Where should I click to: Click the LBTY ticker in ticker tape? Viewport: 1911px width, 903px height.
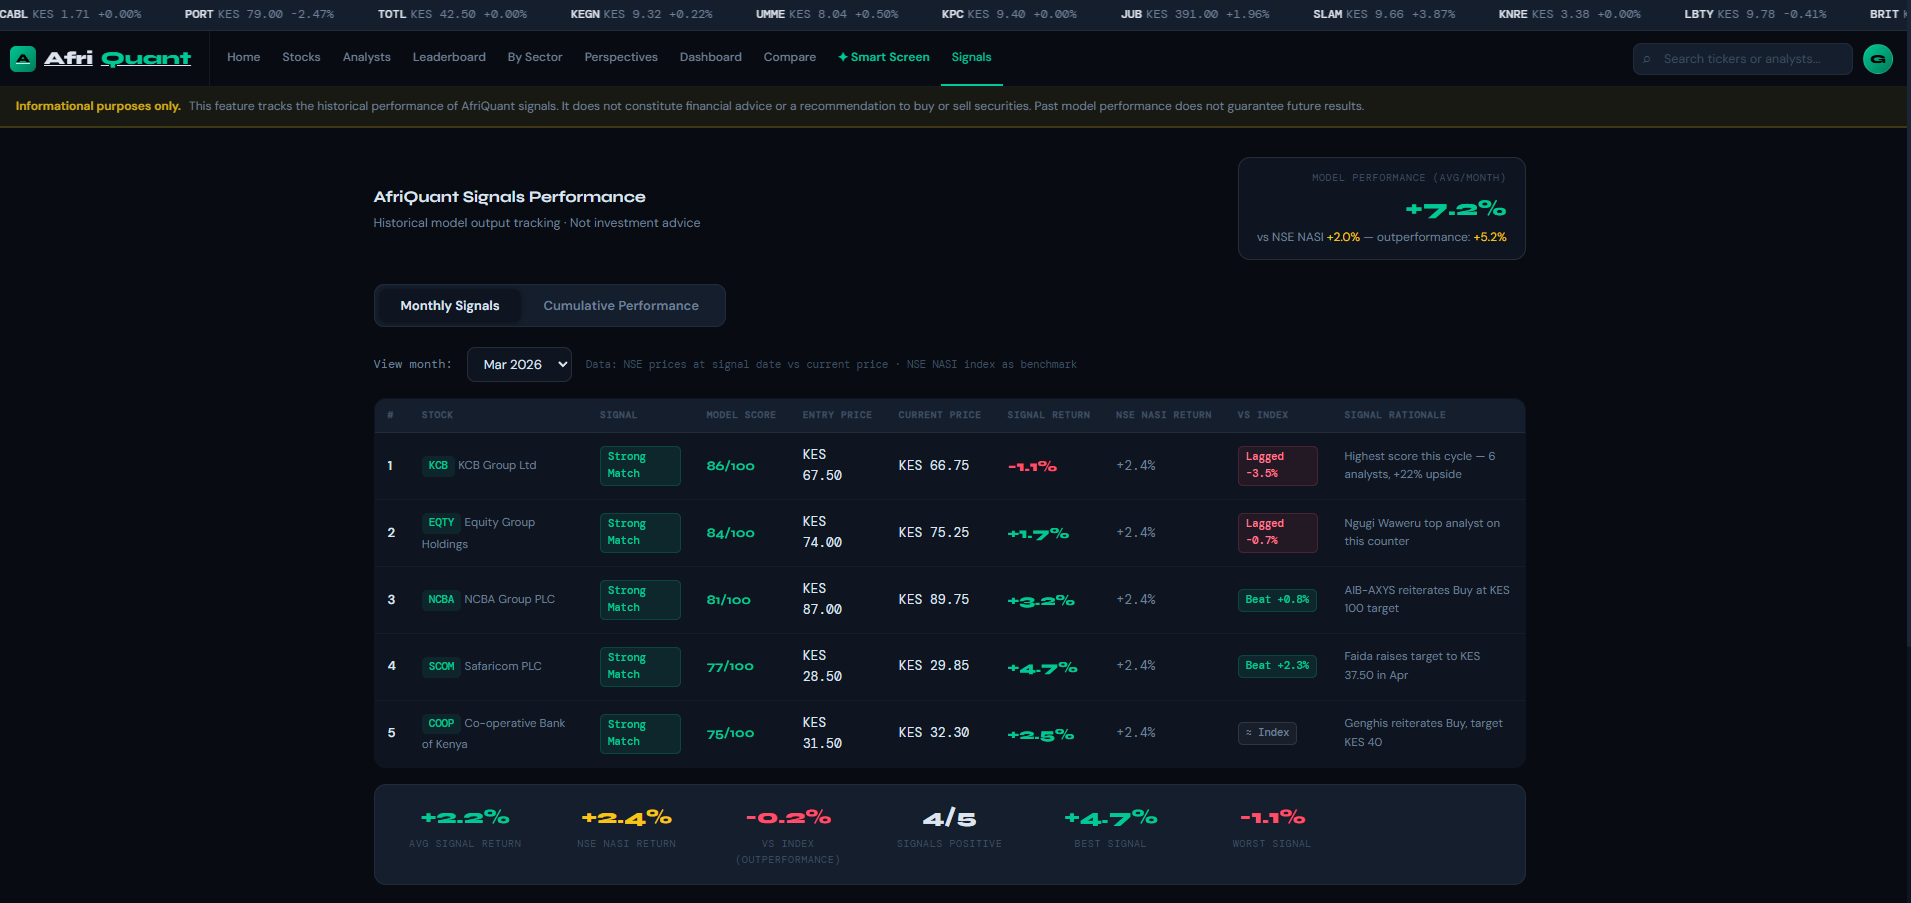coord(1755,14)
